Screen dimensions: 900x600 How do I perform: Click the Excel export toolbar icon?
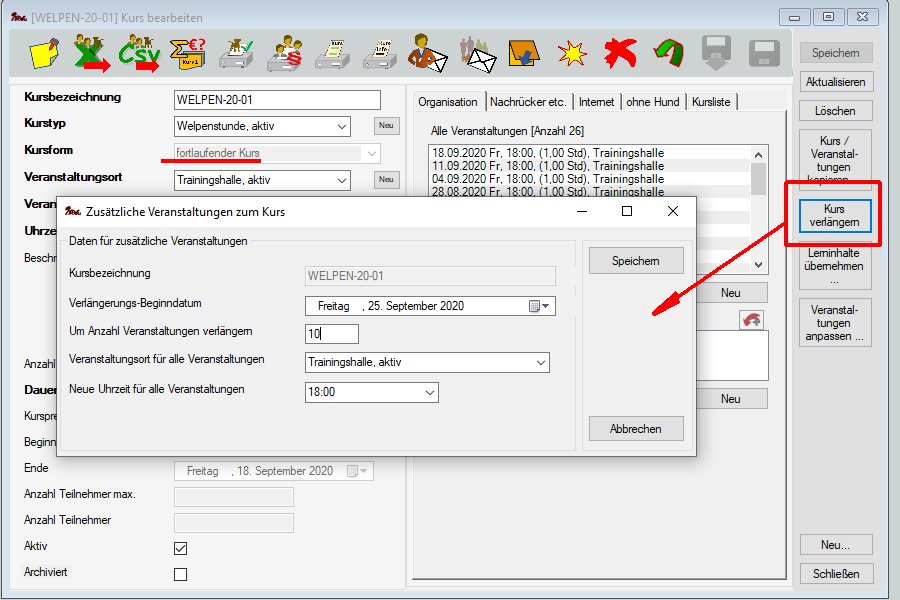pyautogui.click(x=93, y=53)
